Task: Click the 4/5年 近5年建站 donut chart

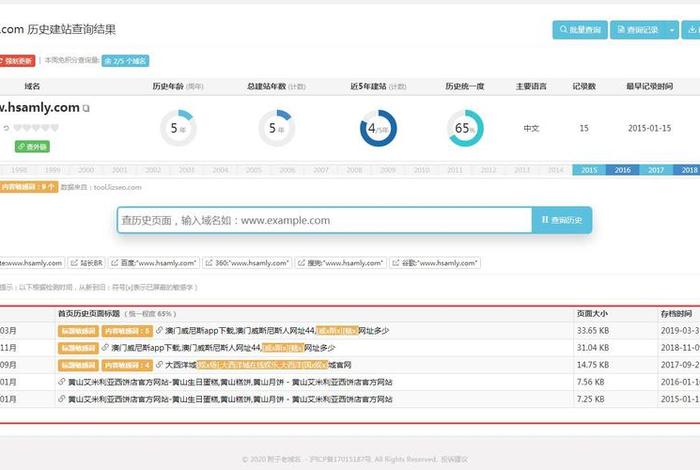Action: [x=378, y=129]
